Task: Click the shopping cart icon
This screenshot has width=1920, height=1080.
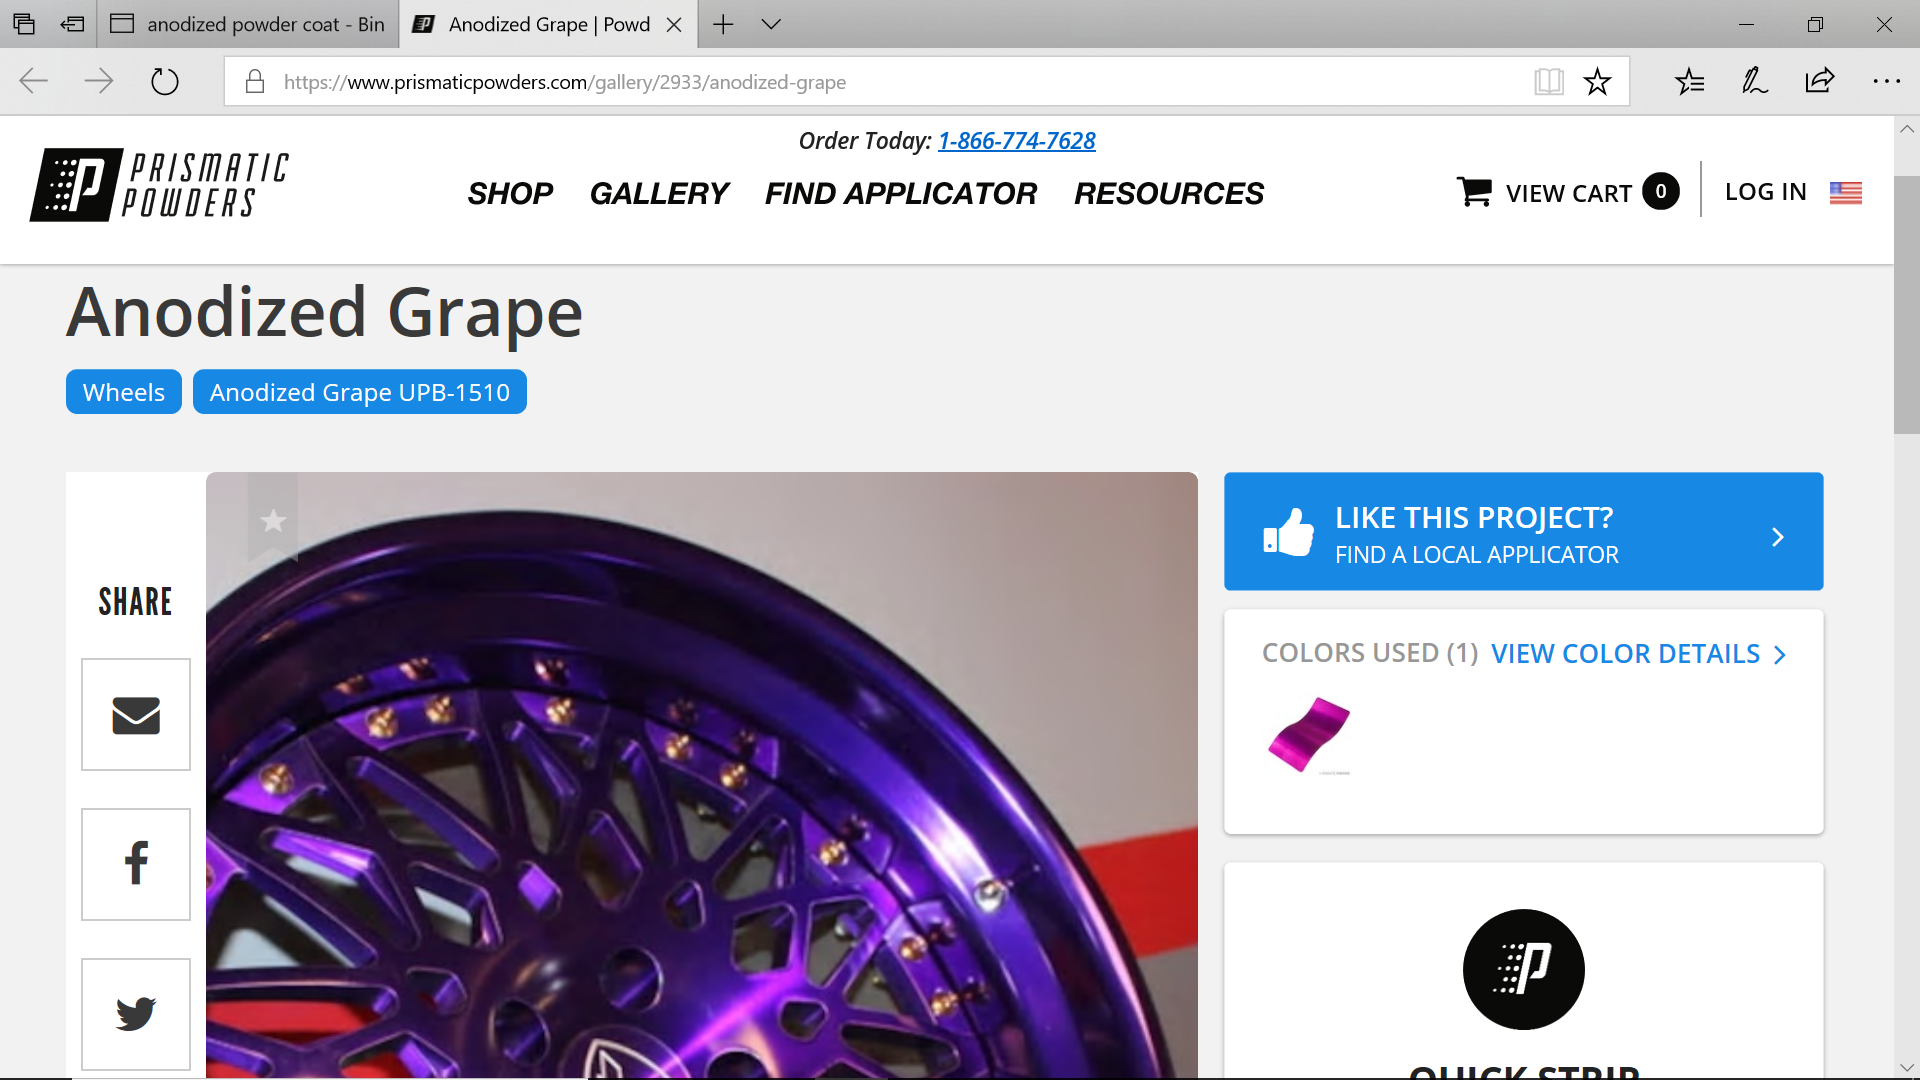Action: point(1474,192)
